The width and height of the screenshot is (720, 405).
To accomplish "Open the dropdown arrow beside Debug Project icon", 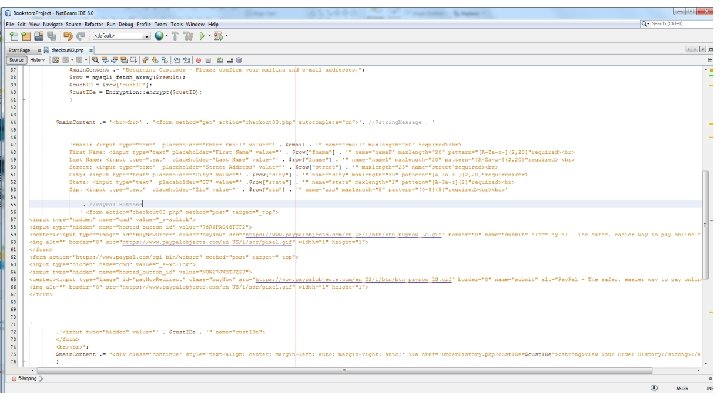I will [x=226, y=36].
